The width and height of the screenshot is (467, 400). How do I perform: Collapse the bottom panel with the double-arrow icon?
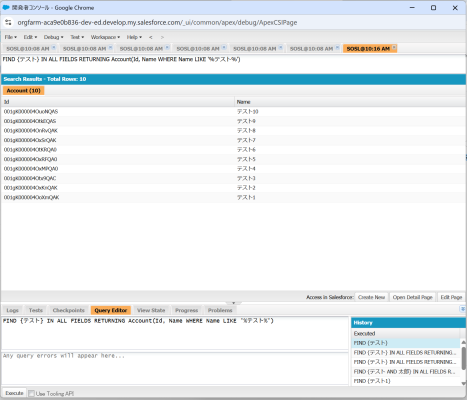(463, 309)
